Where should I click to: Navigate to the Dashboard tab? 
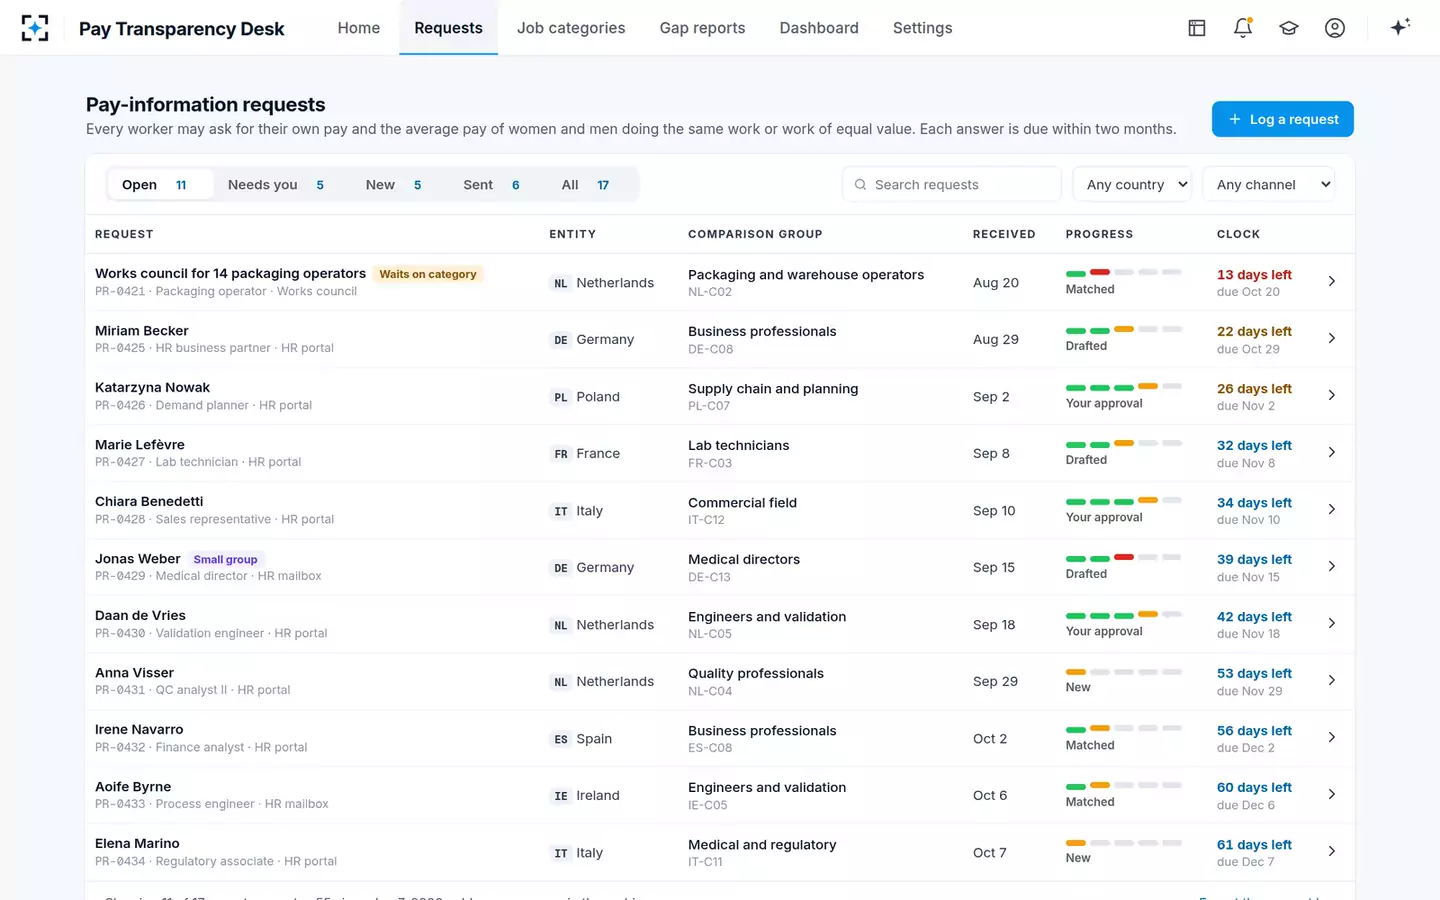pyautogui.click(x=819, y=28)
